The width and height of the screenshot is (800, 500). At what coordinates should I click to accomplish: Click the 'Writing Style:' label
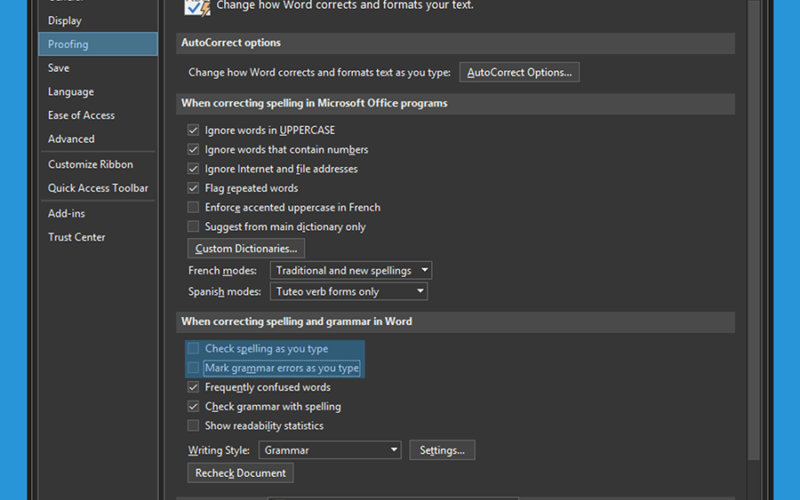coord(219,450)
